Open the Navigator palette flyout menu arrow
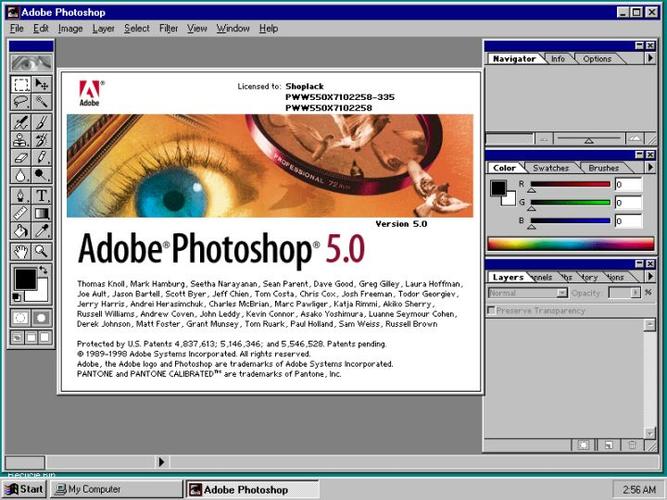667x500 pixels. (x=650, y=58)
